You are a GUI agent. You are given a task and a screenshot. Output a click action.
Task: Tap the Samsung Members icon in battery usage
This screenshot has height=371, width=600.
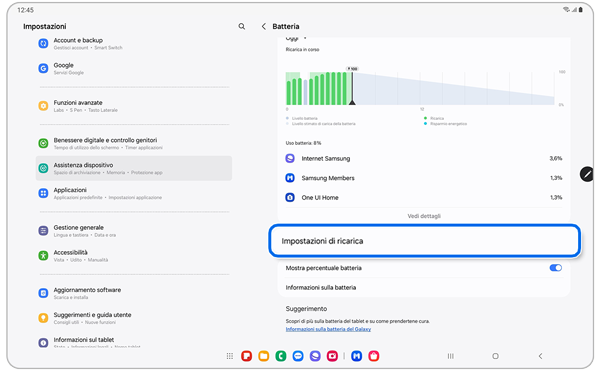[290, 178]
